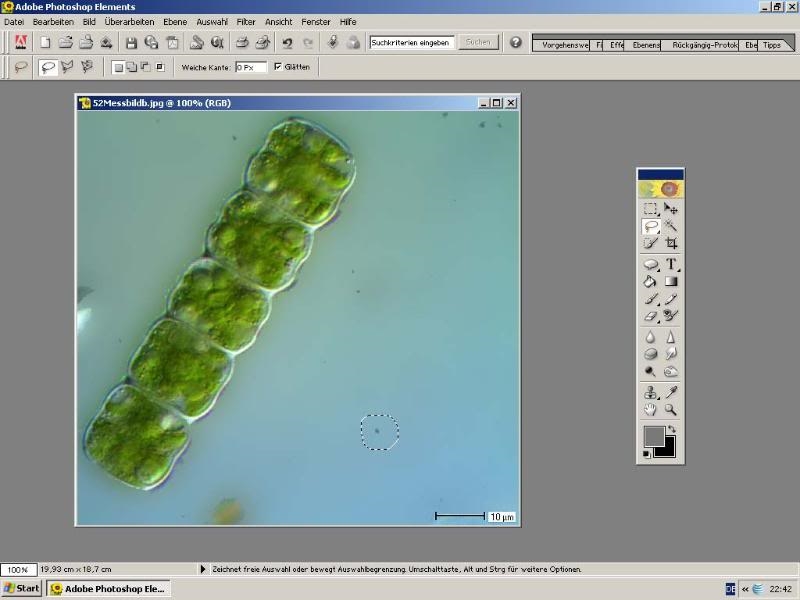Viewport: 800px width, 600px height.
Task: Click the foreground color swatch
Action: coord(654,436)
